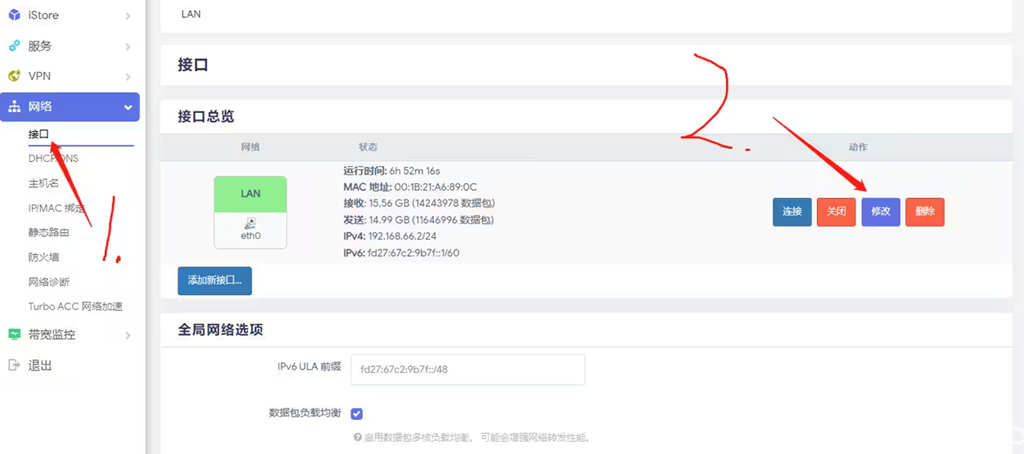Click the blue 连接 button
The image size is (1024, 454).
pyautogui.click(x=792, y=212)
